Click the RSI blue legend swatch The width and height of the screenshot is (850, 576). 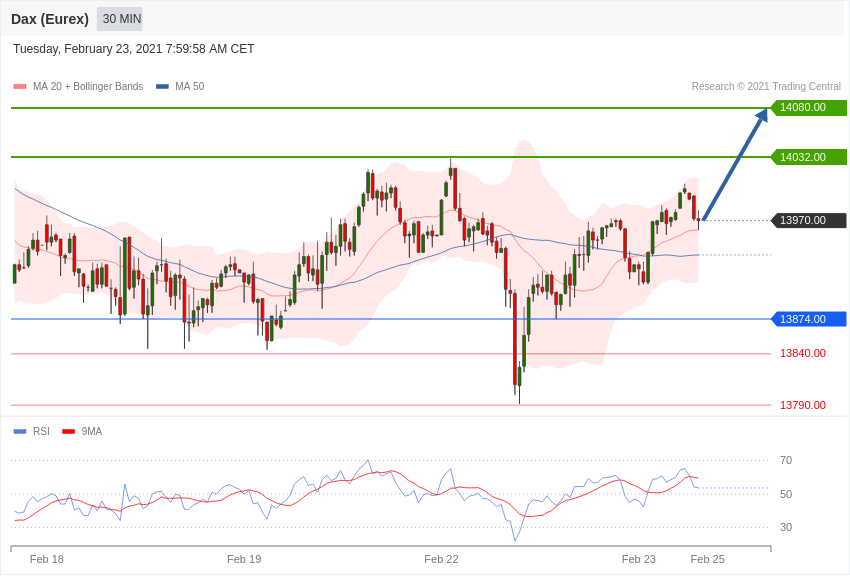[20, 432]
